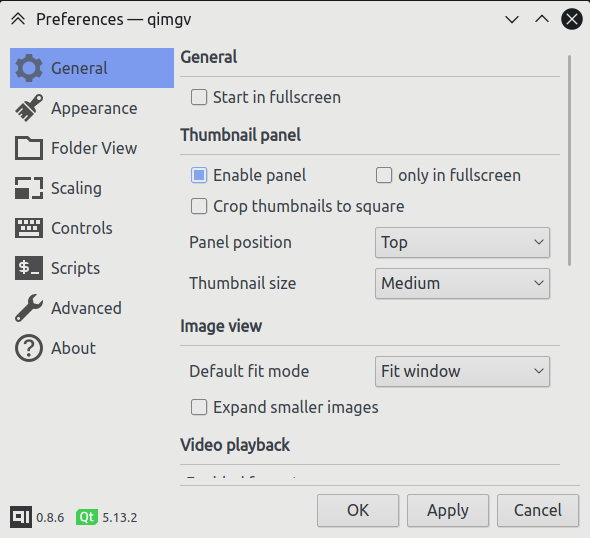This screenshot has height=538, width=590.
Task: Open the Default fit mode dropdown
Action: click(x=462, y=371)
